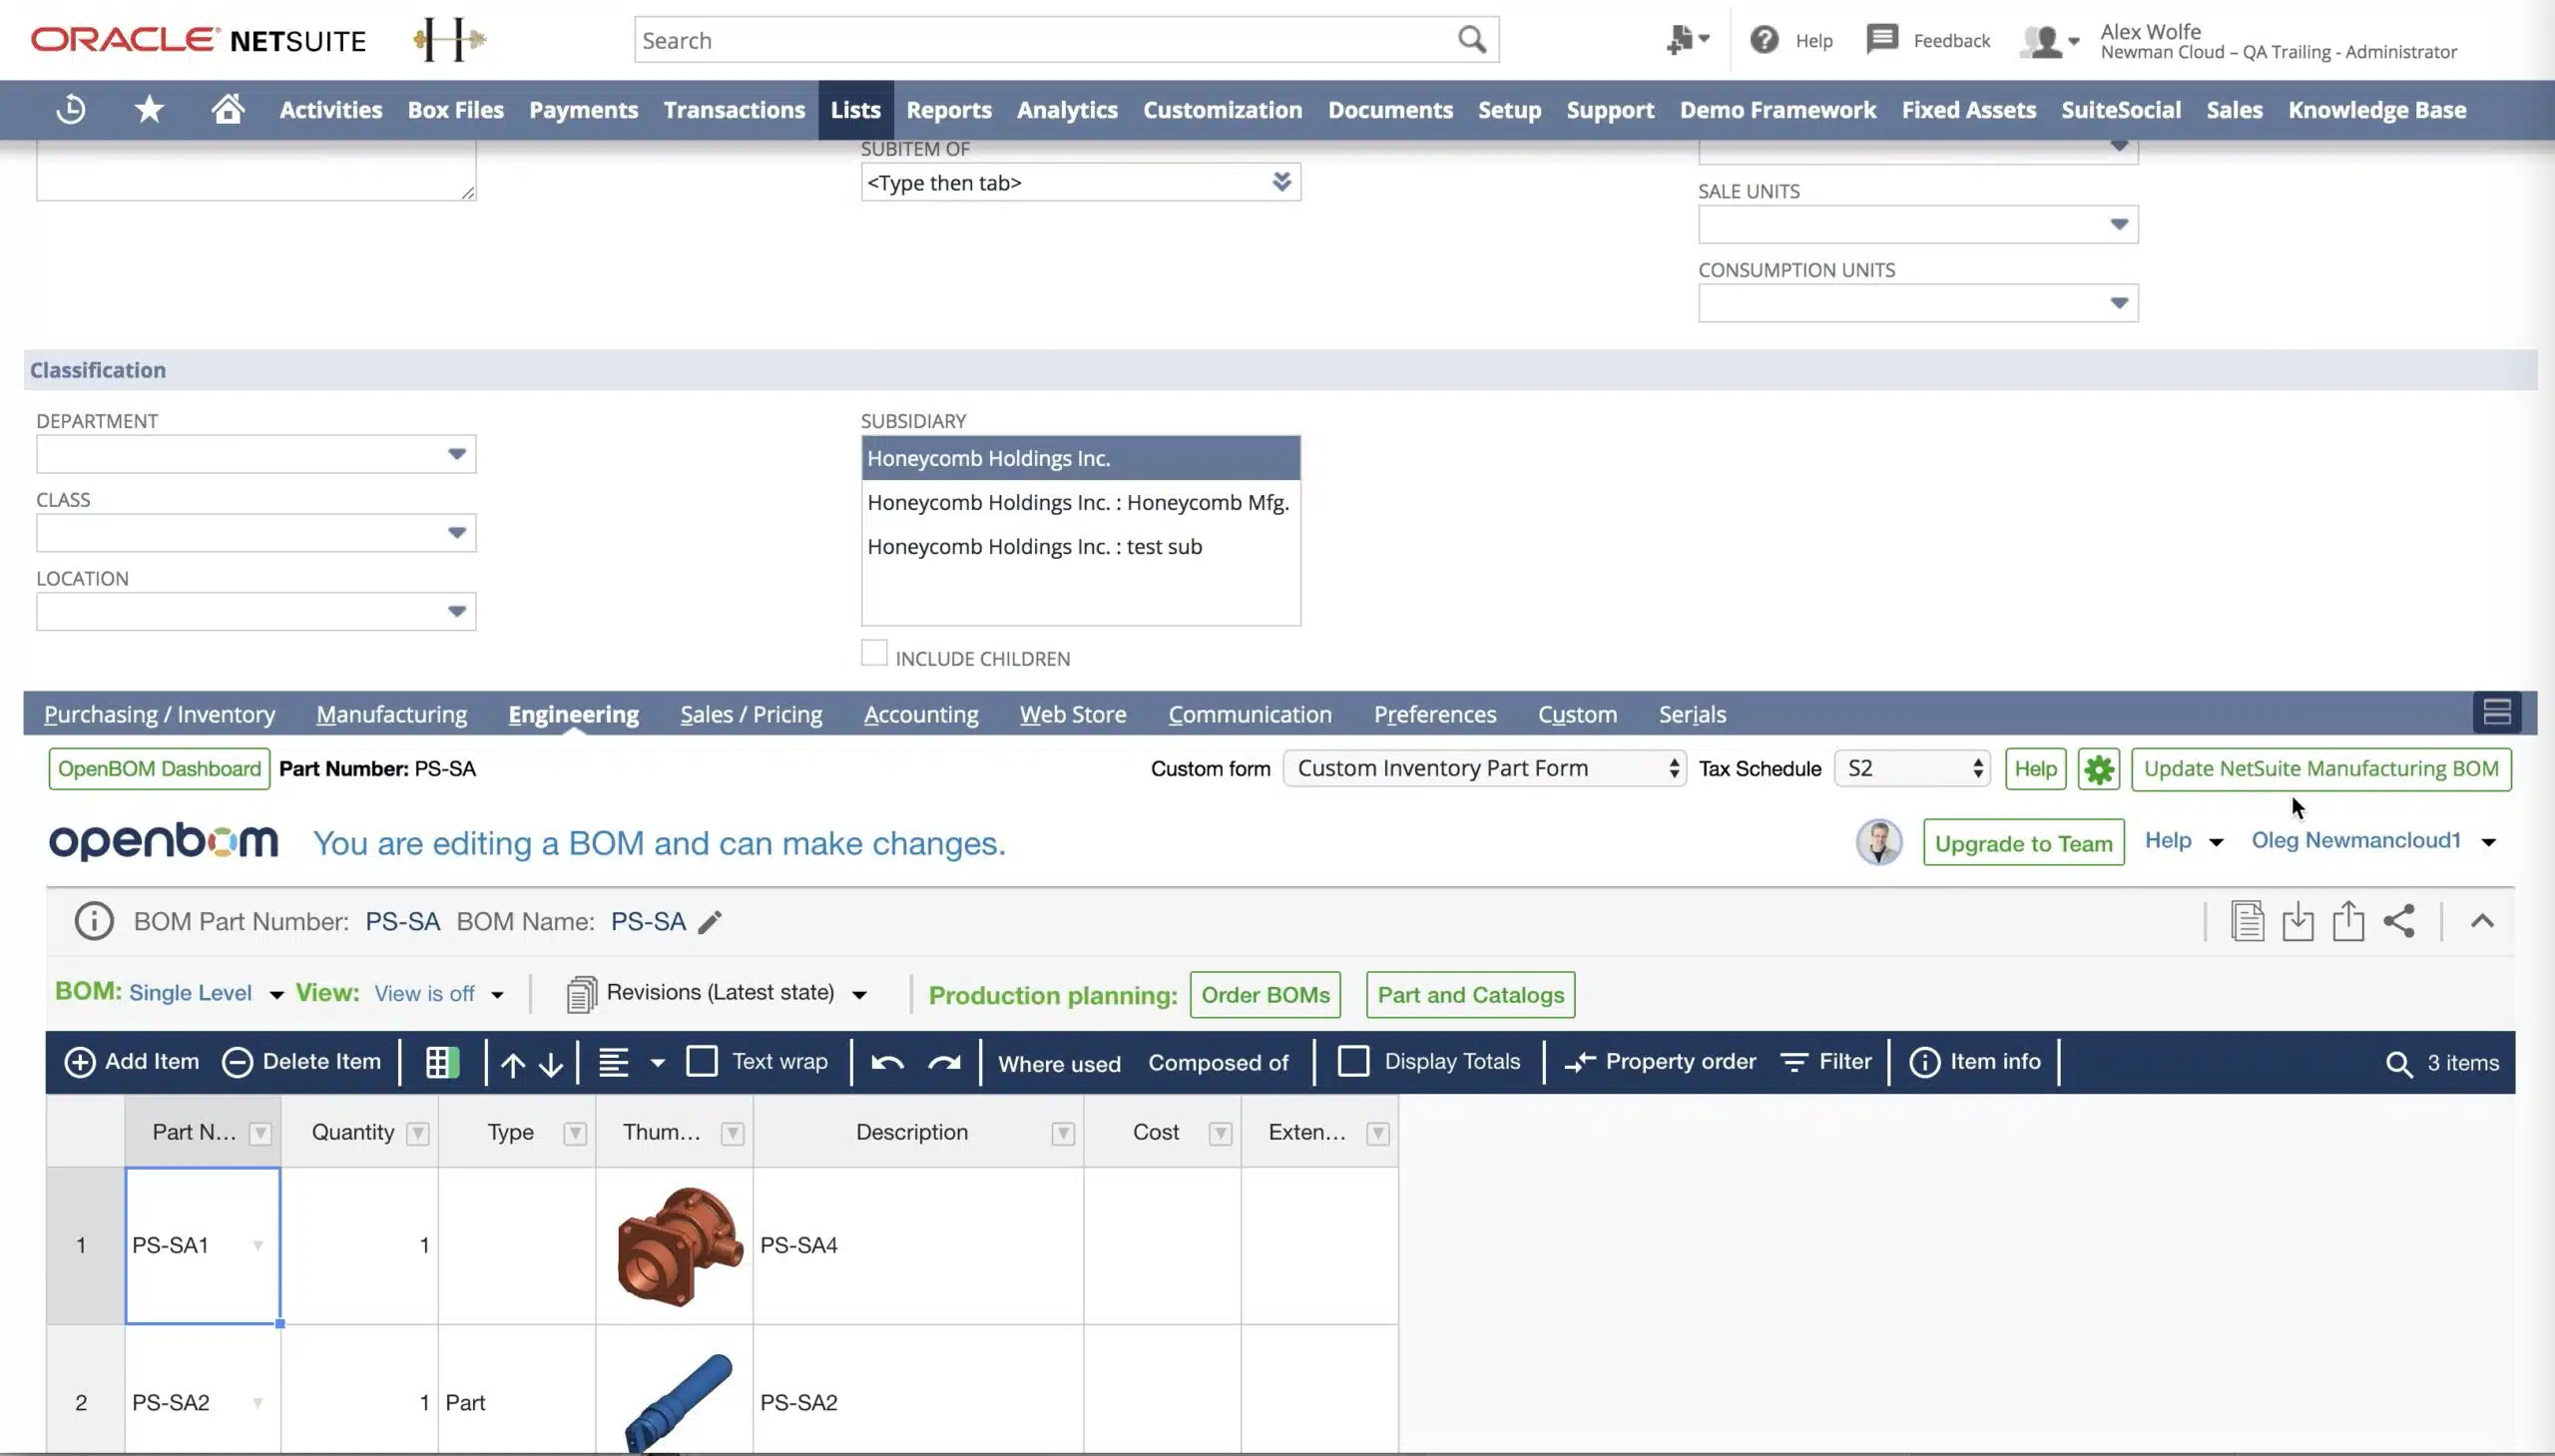
Task: Open the Part Number column filter arrow
Action: 260,1133
